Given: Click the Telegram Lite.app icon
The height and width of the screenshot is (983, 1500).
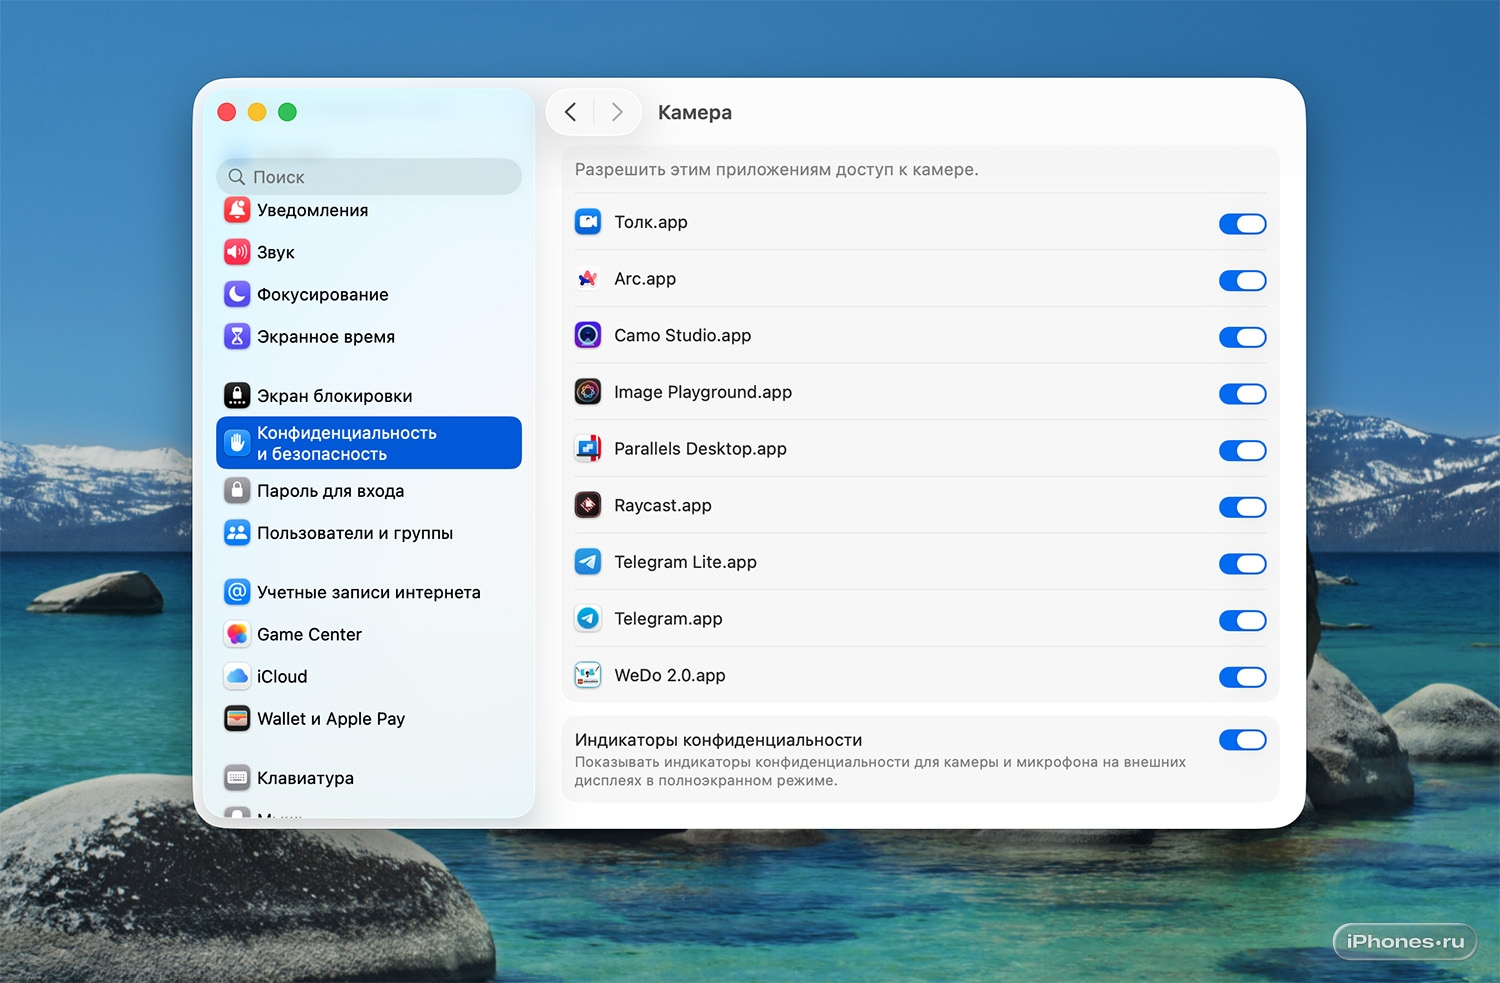Looking at the screenshot, I should pos(588,562).
